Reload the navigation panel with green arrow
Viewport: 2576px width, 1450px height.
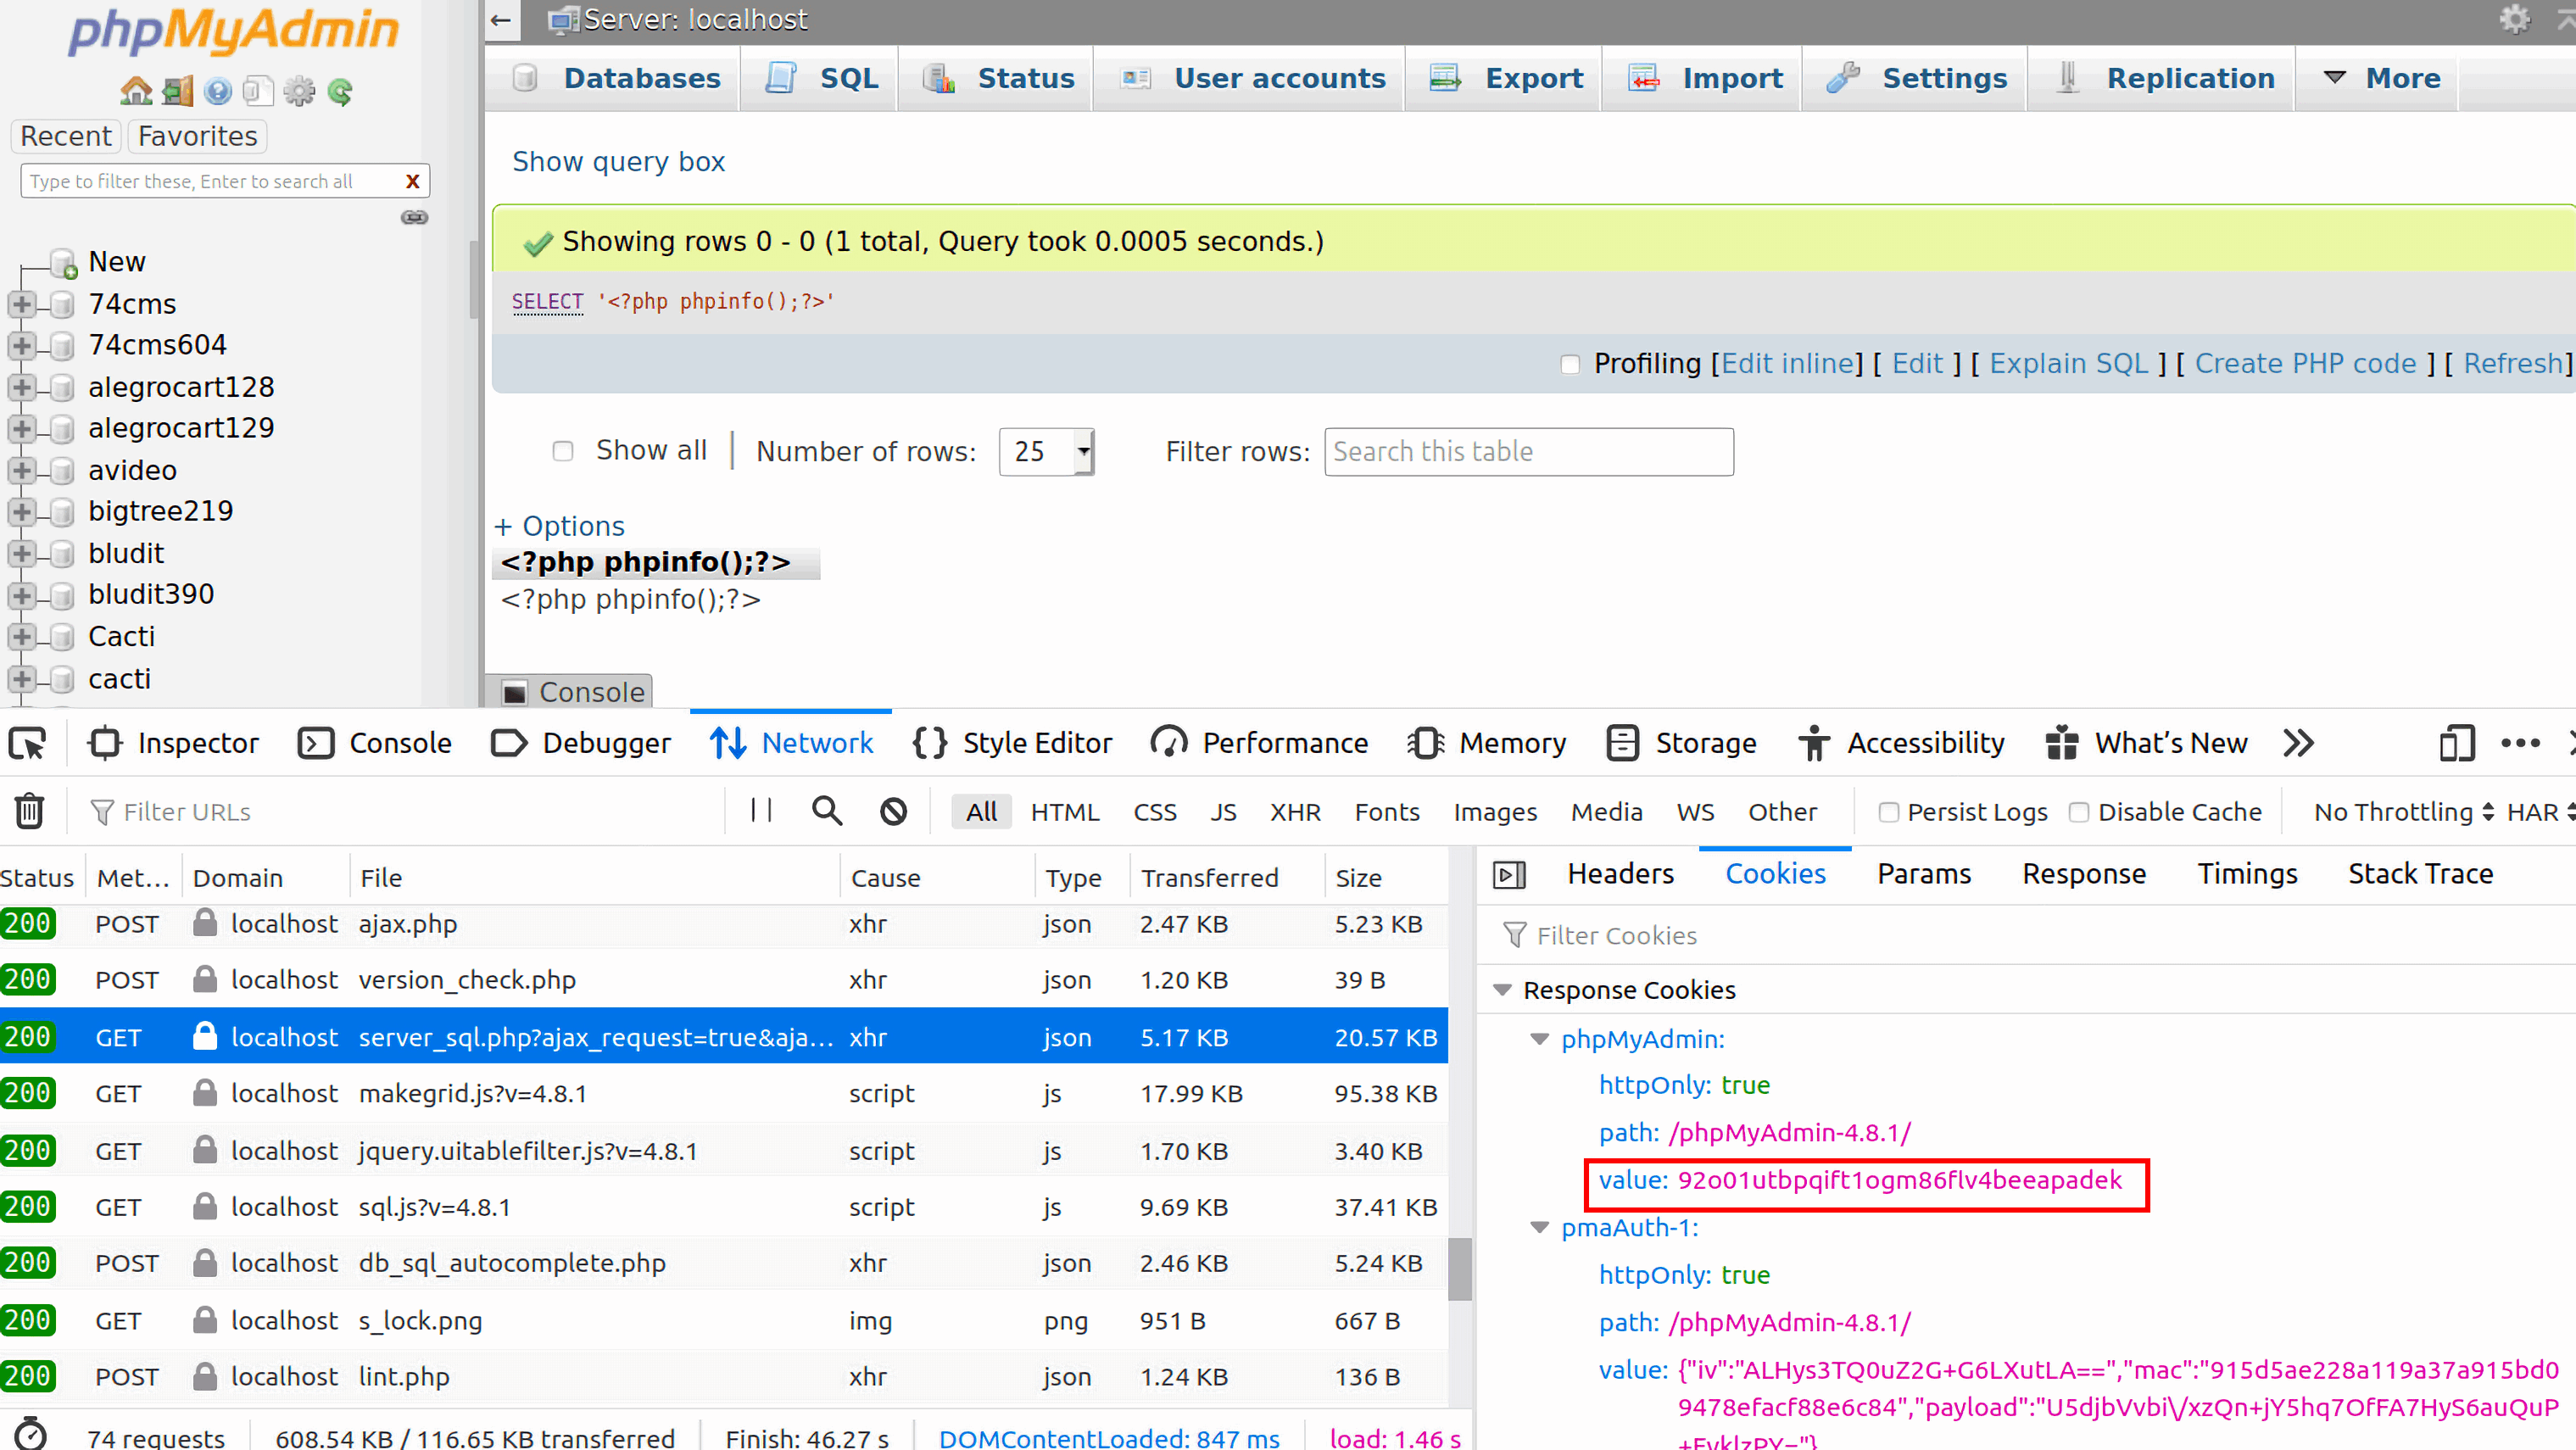[x=341, y=92]
